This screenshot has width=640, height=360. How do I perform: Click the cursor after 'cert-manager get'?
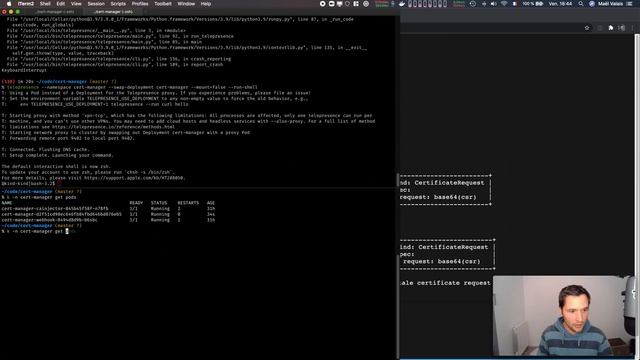click(67, 231)
